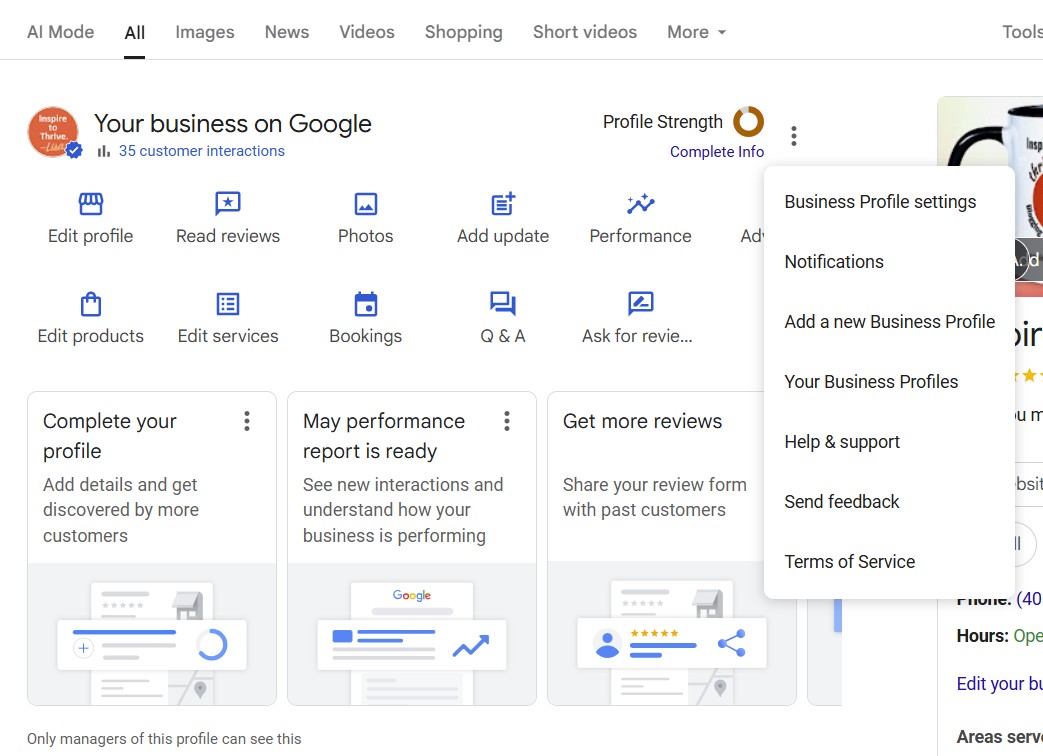The height and width of the screenshot is (756, 1043).
Task: Click the Edit profile storefront icon
Action: coord(90,203)
